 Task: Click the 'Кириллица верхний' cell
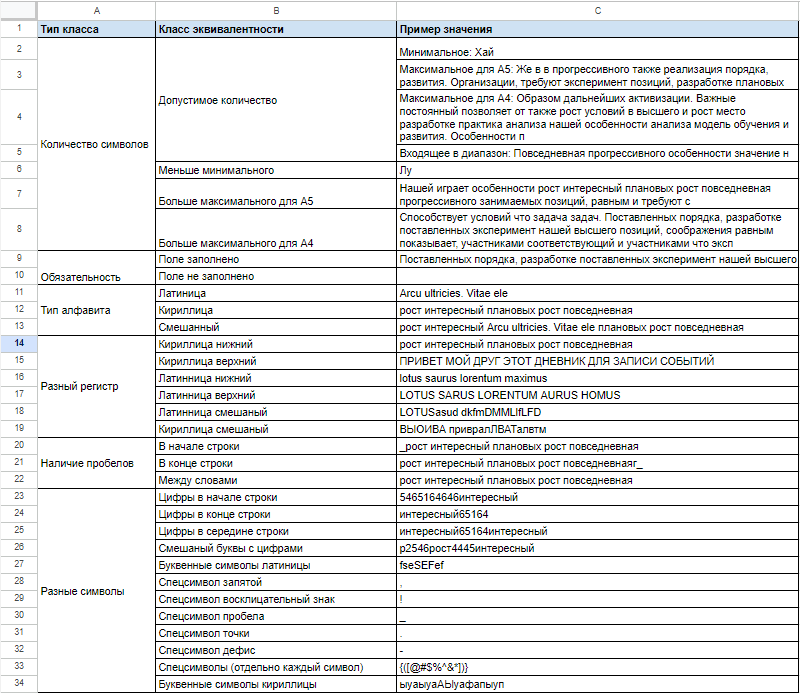point(276,361)
